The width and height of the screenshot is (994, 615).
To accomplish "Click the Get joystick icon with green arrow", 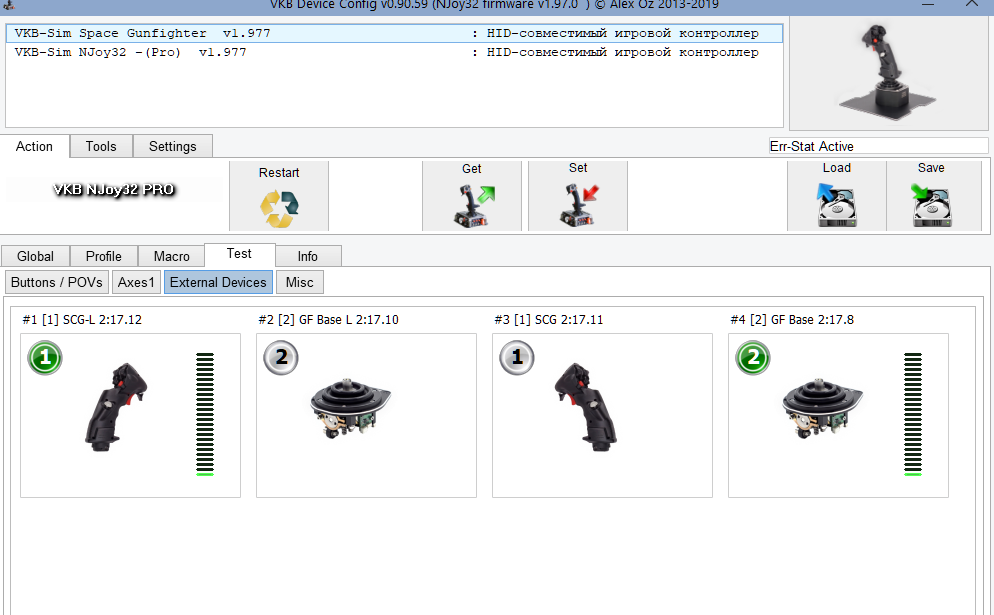I will click(x=474, y=206).
